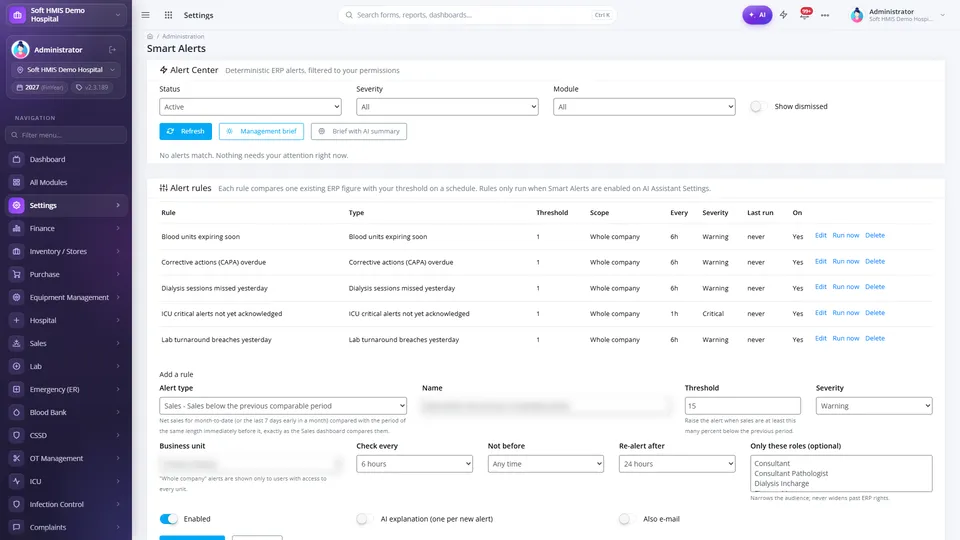The width and height of the screenshot is (960, 540).
Task: Select Consultant Pathologist in roles list
Action: tap(791, 473)
